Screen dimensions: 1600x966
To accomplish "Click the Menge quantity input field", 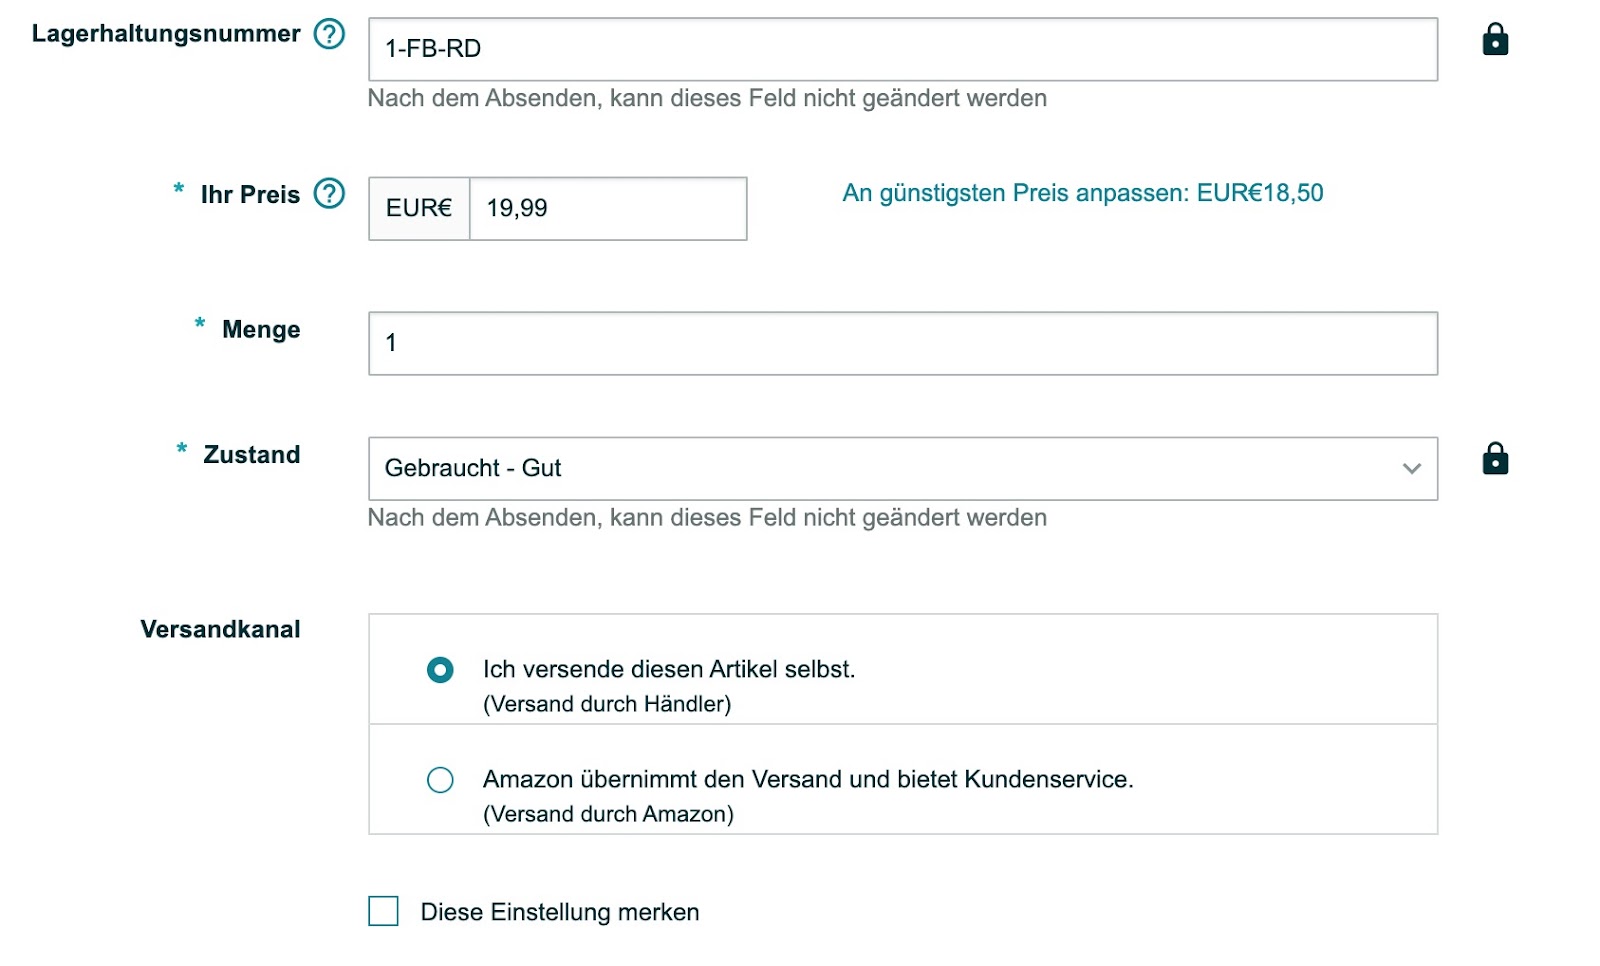I will (902, 344).
